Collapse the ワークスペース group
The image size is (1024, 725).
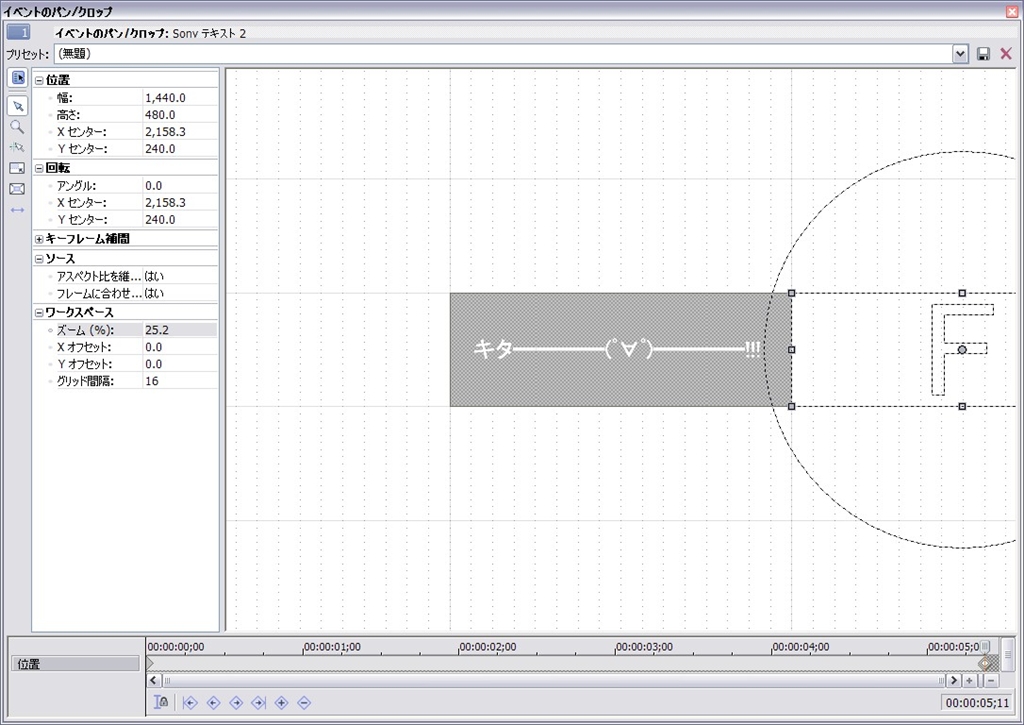point(39,313)
